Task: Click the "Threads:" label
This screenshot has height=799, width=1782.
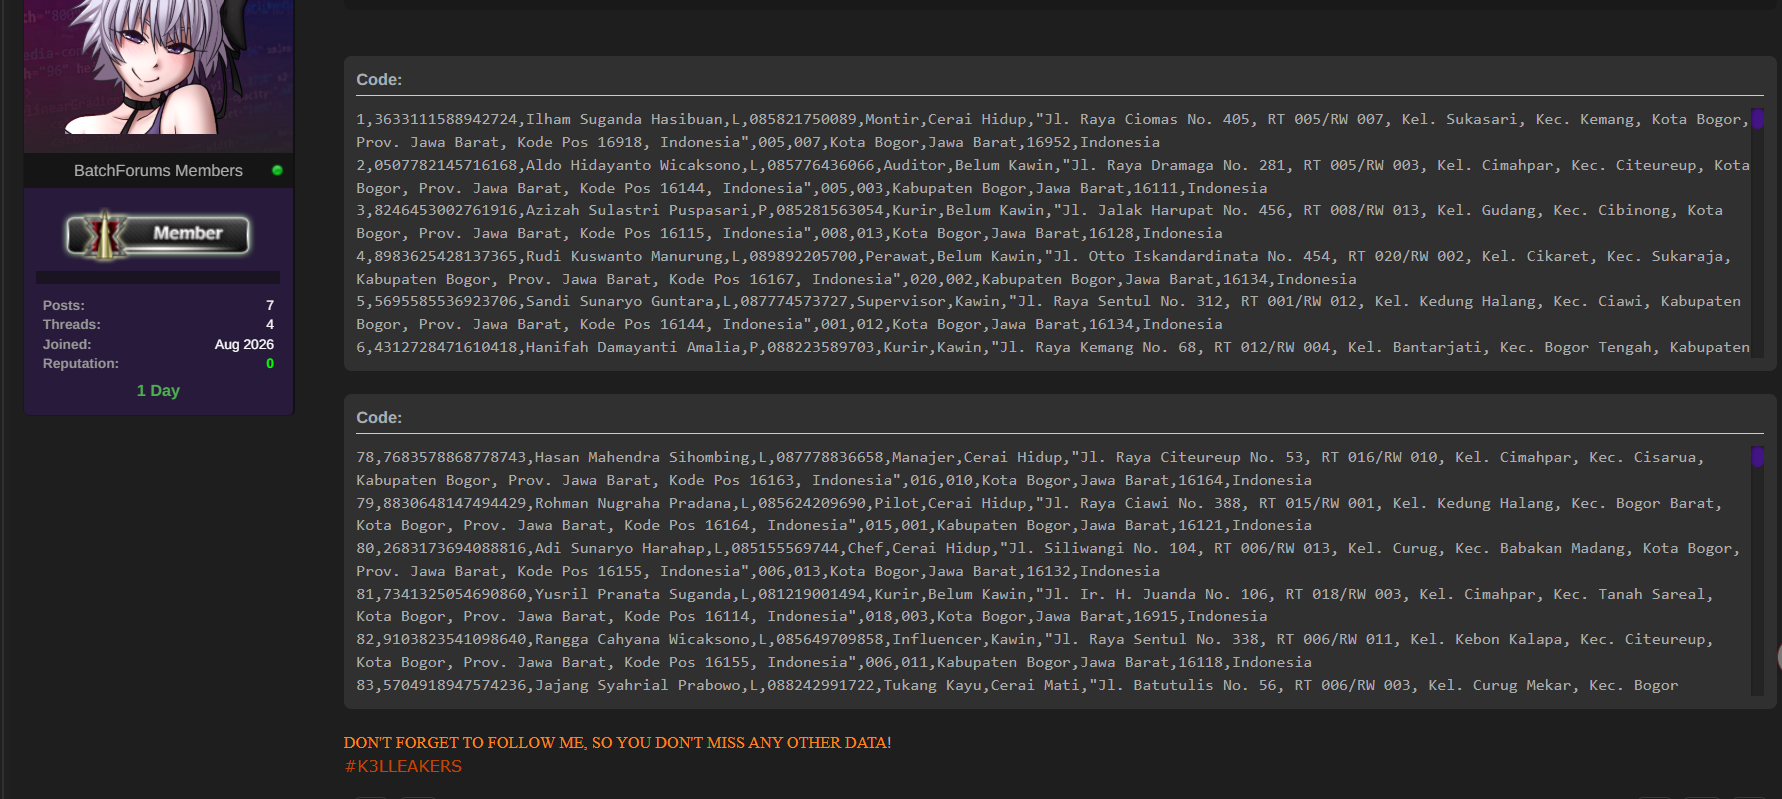Action: tap(72, 325)
